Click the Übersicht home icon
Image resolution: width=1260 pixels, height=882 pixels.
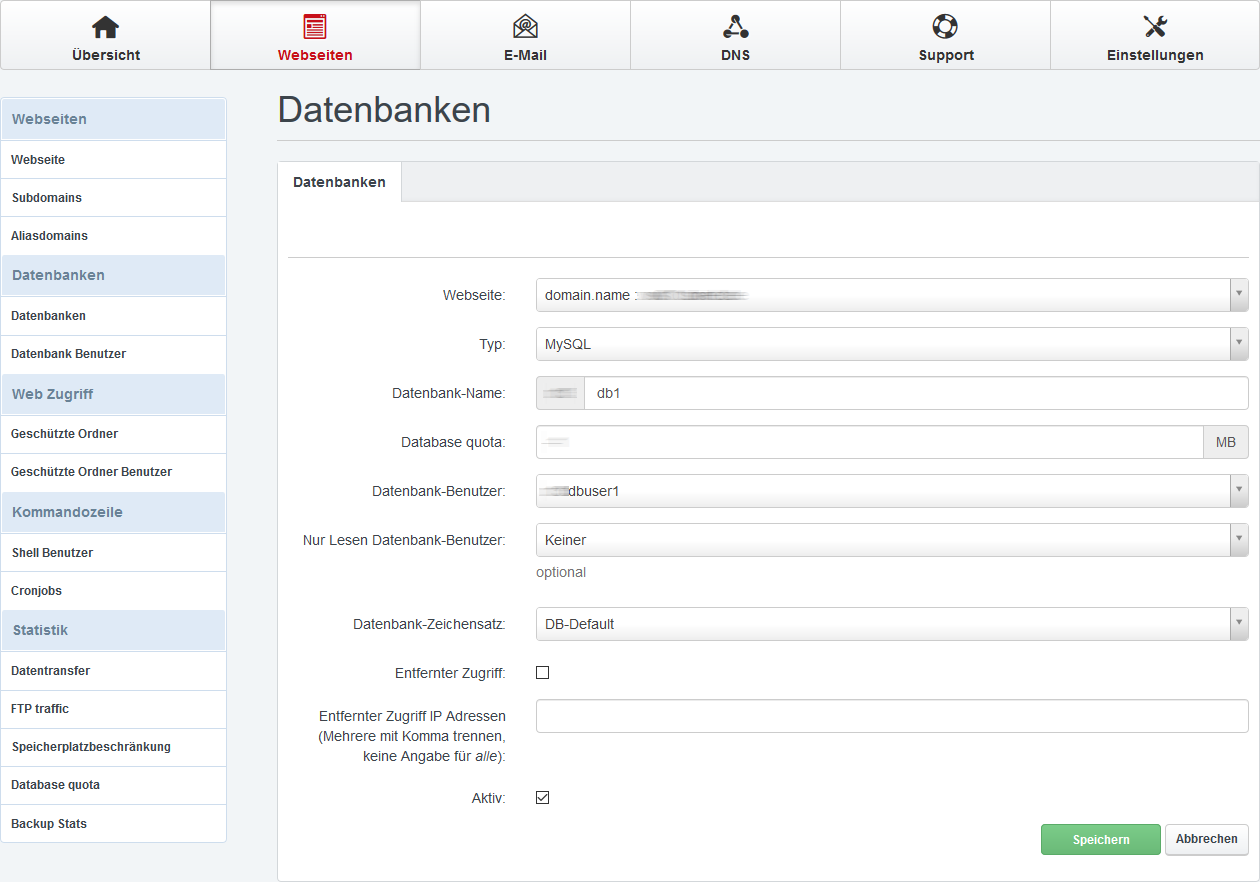pos(105,27)
